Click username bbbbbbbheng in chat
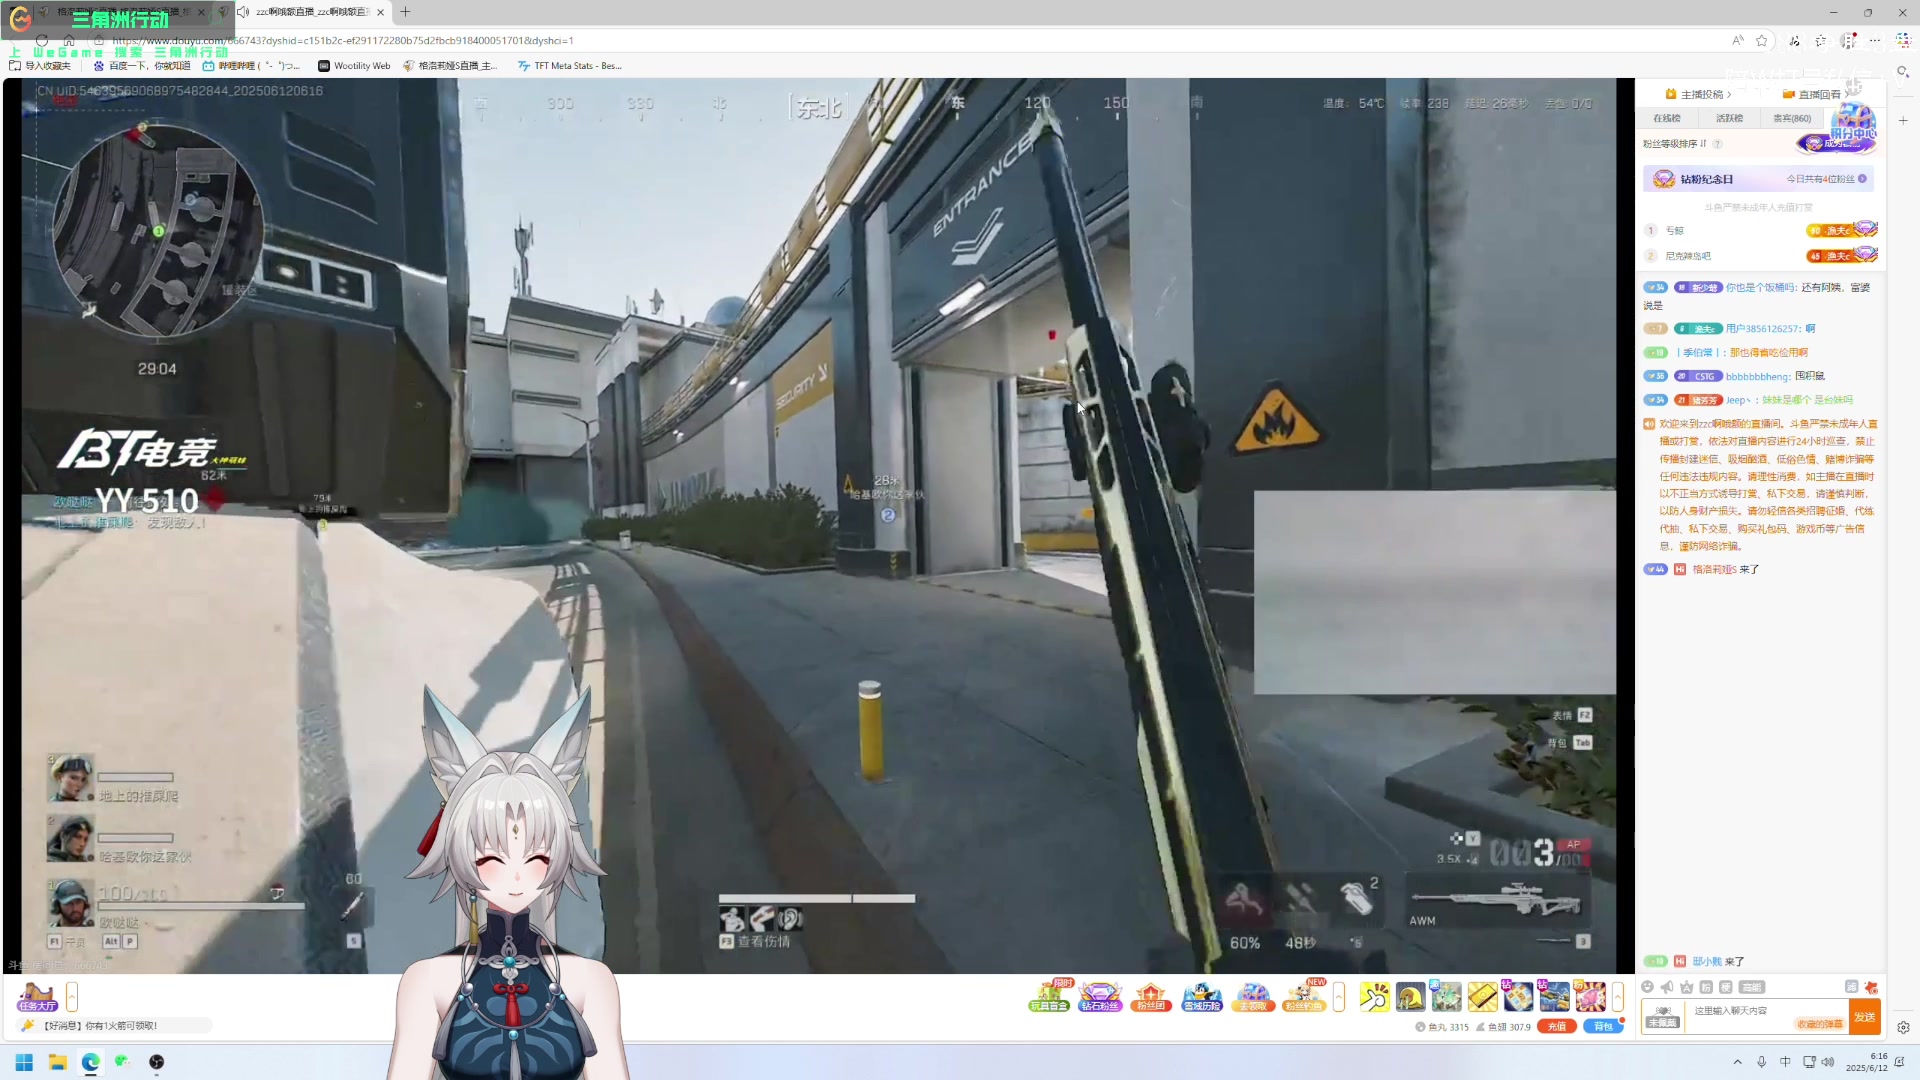Screen dimensions: 1920x1080 (1758, 377)
